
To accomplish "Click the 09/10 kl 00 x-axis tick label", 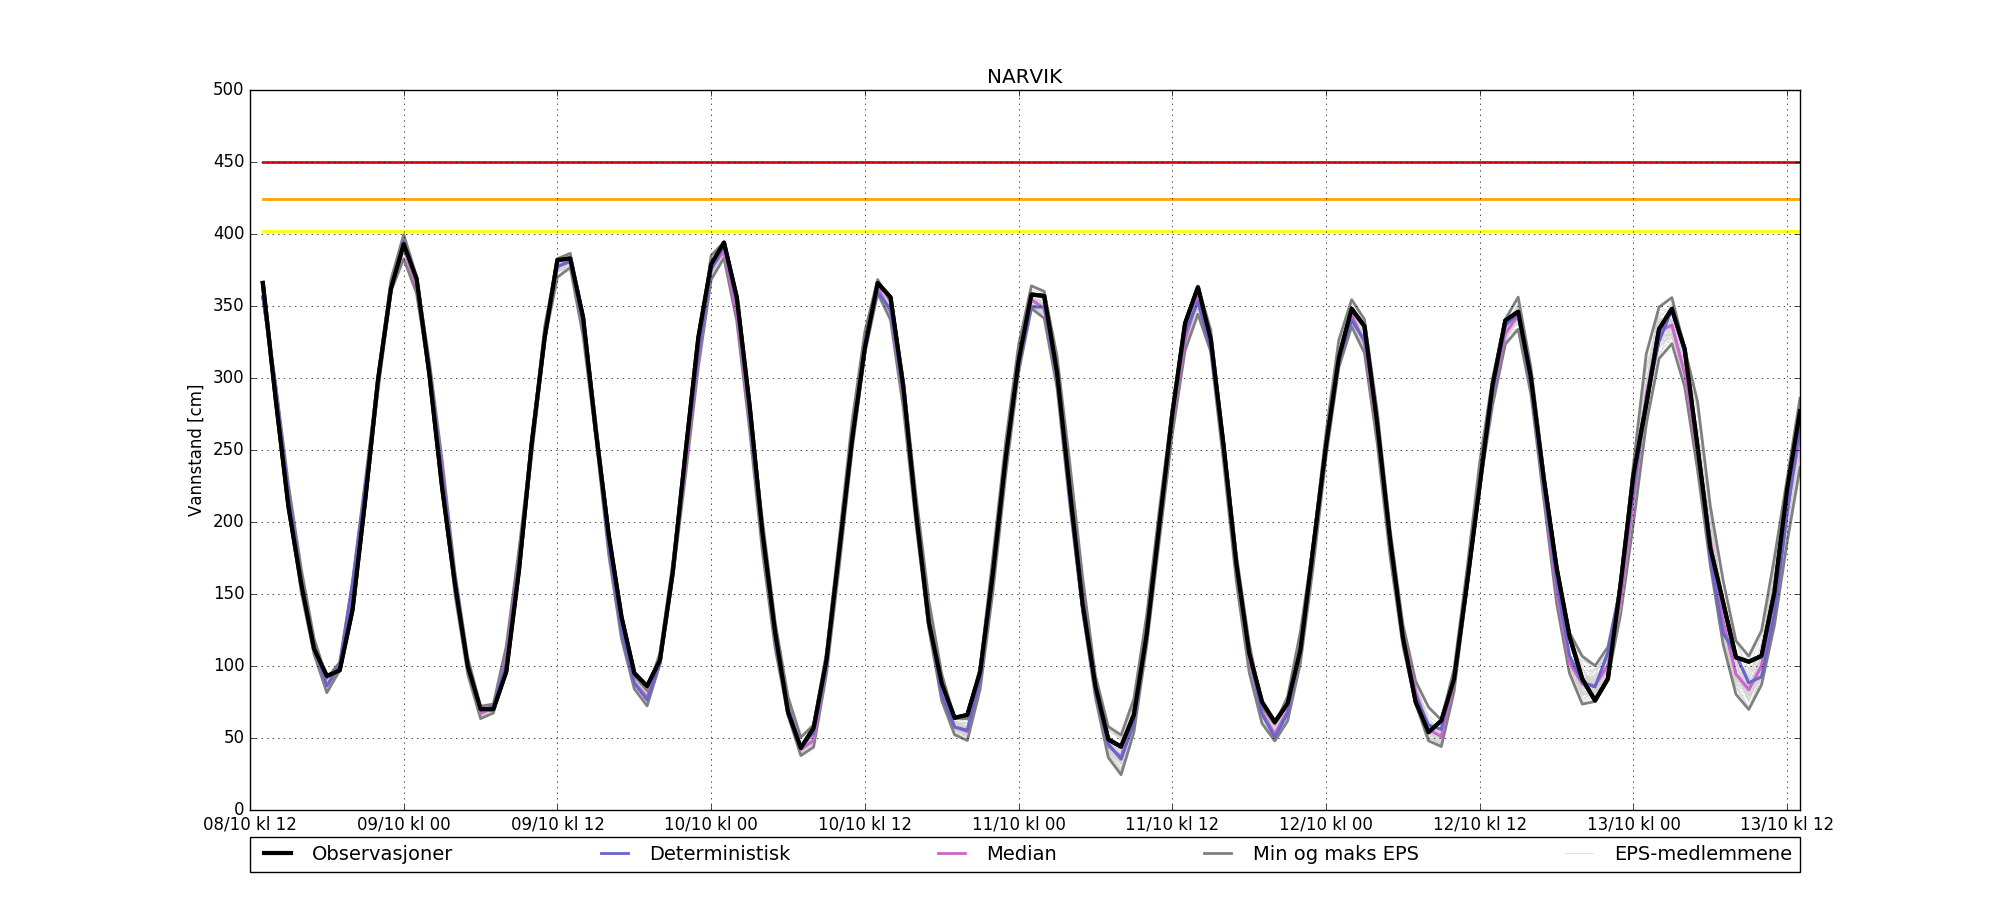I will coord(404,825).
